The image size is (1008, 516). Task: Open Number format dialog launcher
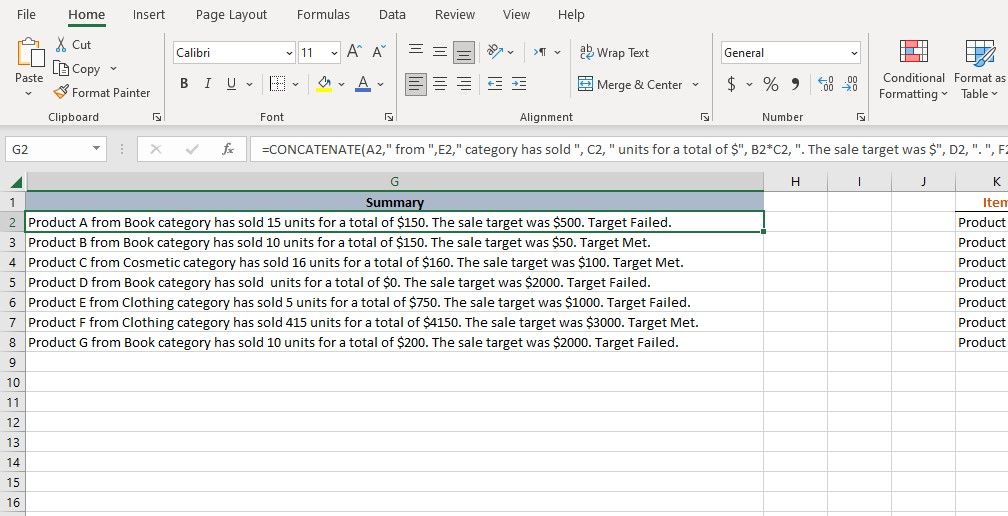point(861,117)
